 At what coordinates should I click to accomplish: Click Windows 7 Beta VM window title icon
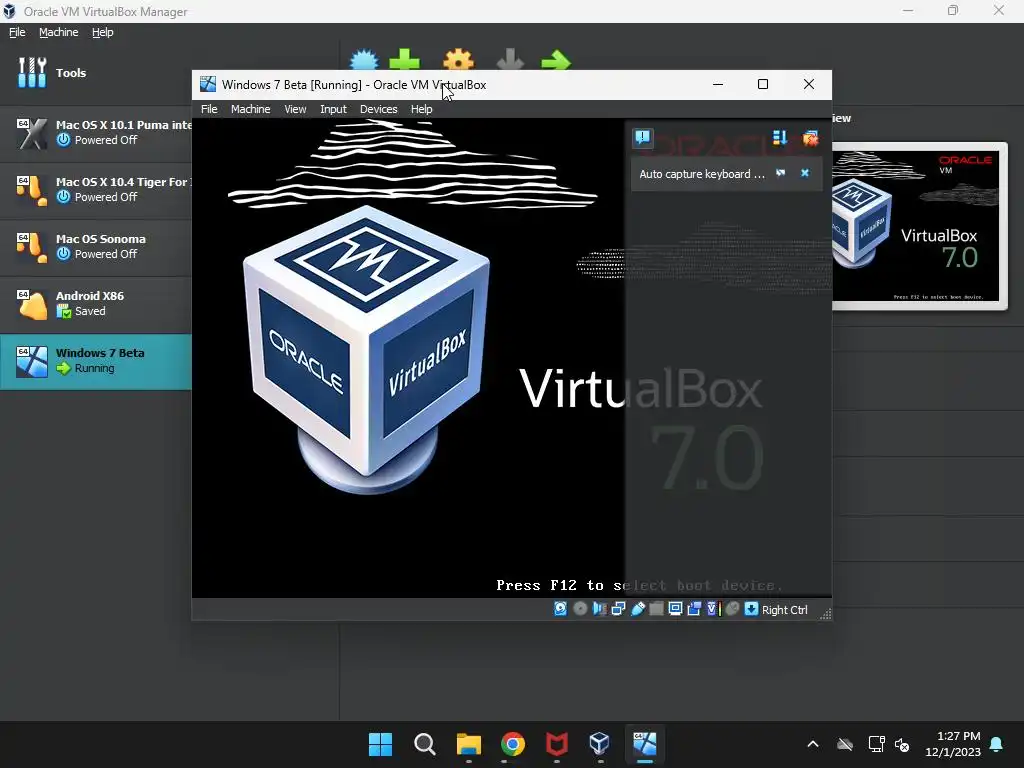(208, 84)
